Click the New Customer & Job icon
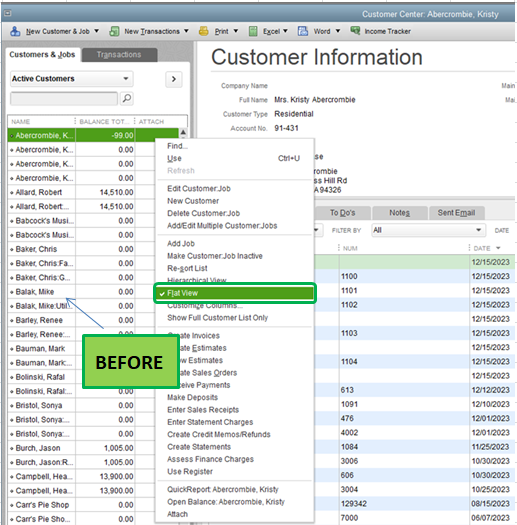The height and width of the screenshot is (525, 517). pos(15,31)
